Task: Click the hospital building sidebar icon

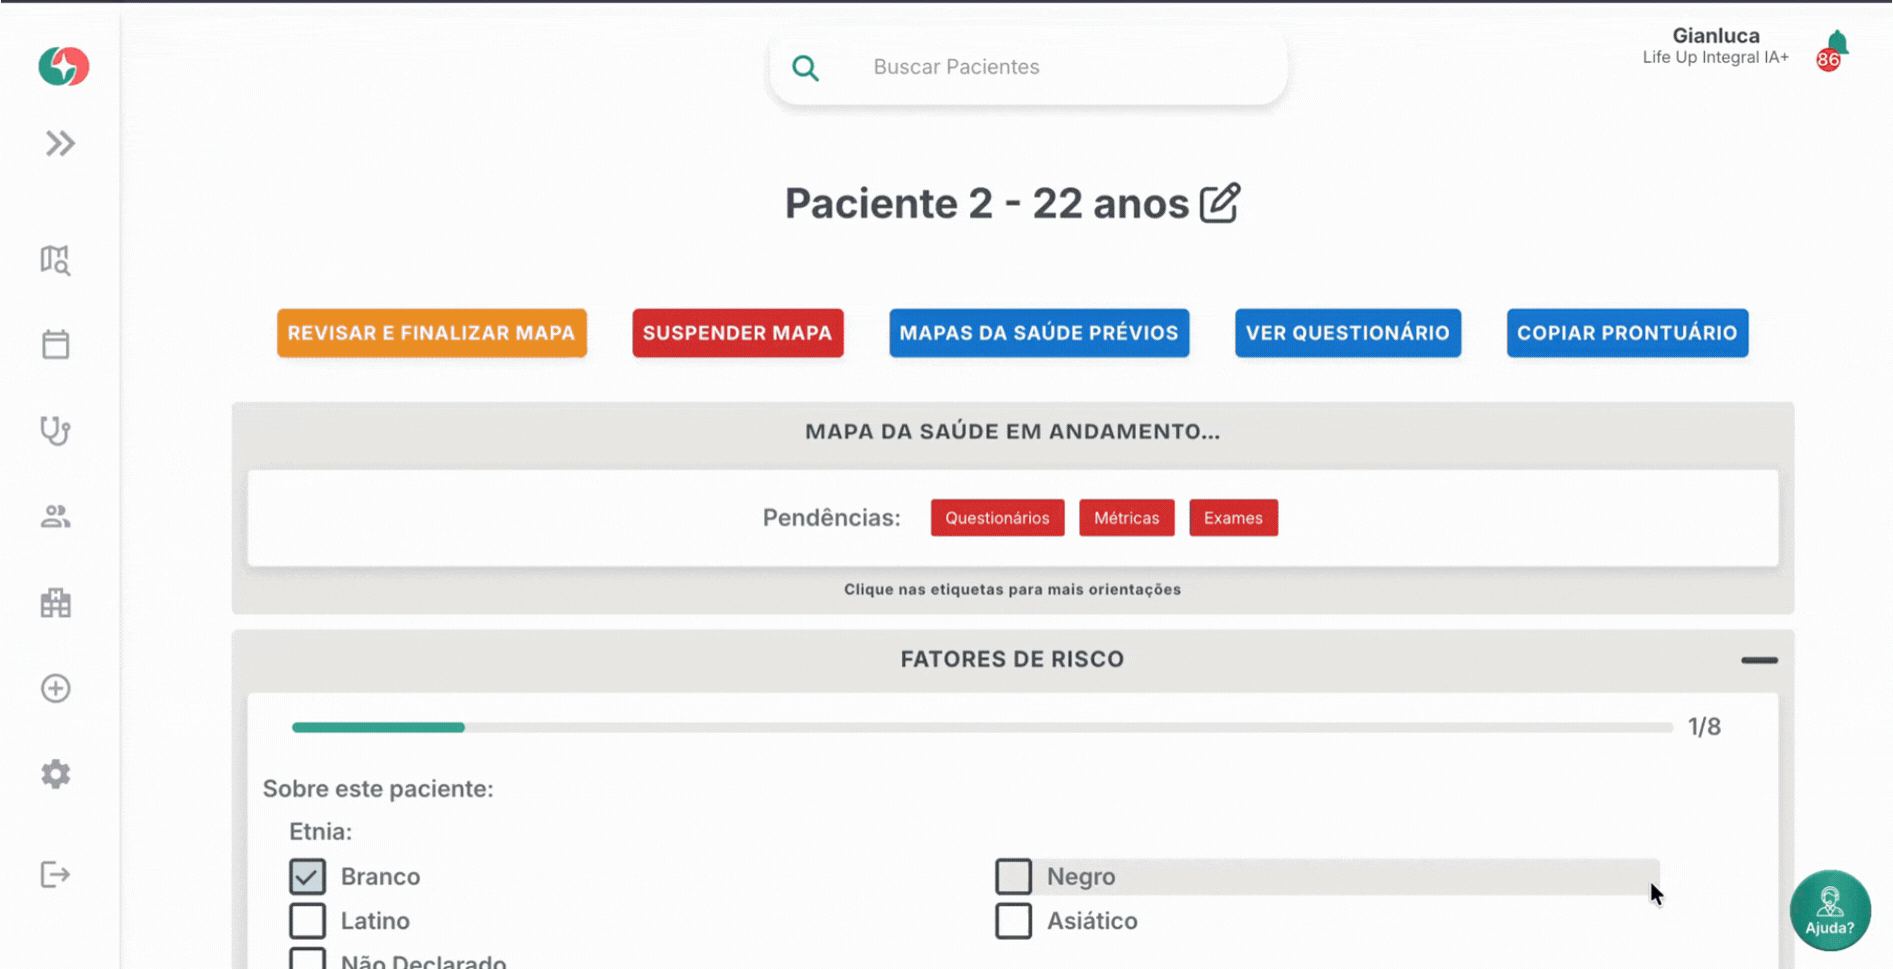Action: pos(56,603)
